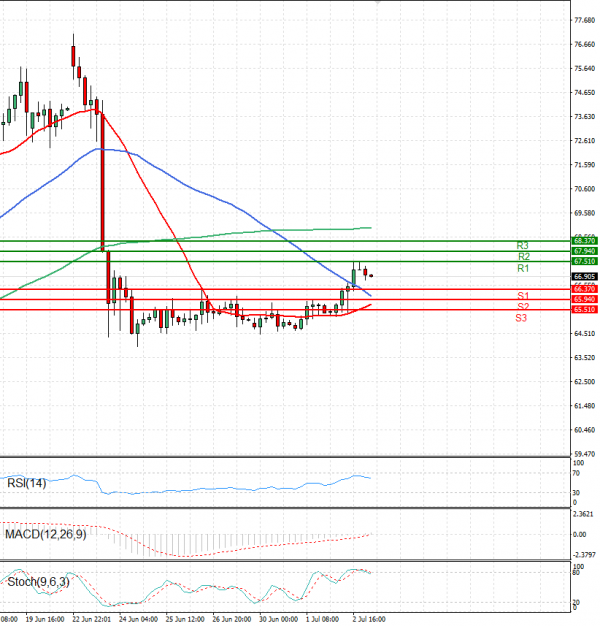Click the 1 Jul 08:00 time label
Screen dimensions: 600x626
tap(322, 619)
